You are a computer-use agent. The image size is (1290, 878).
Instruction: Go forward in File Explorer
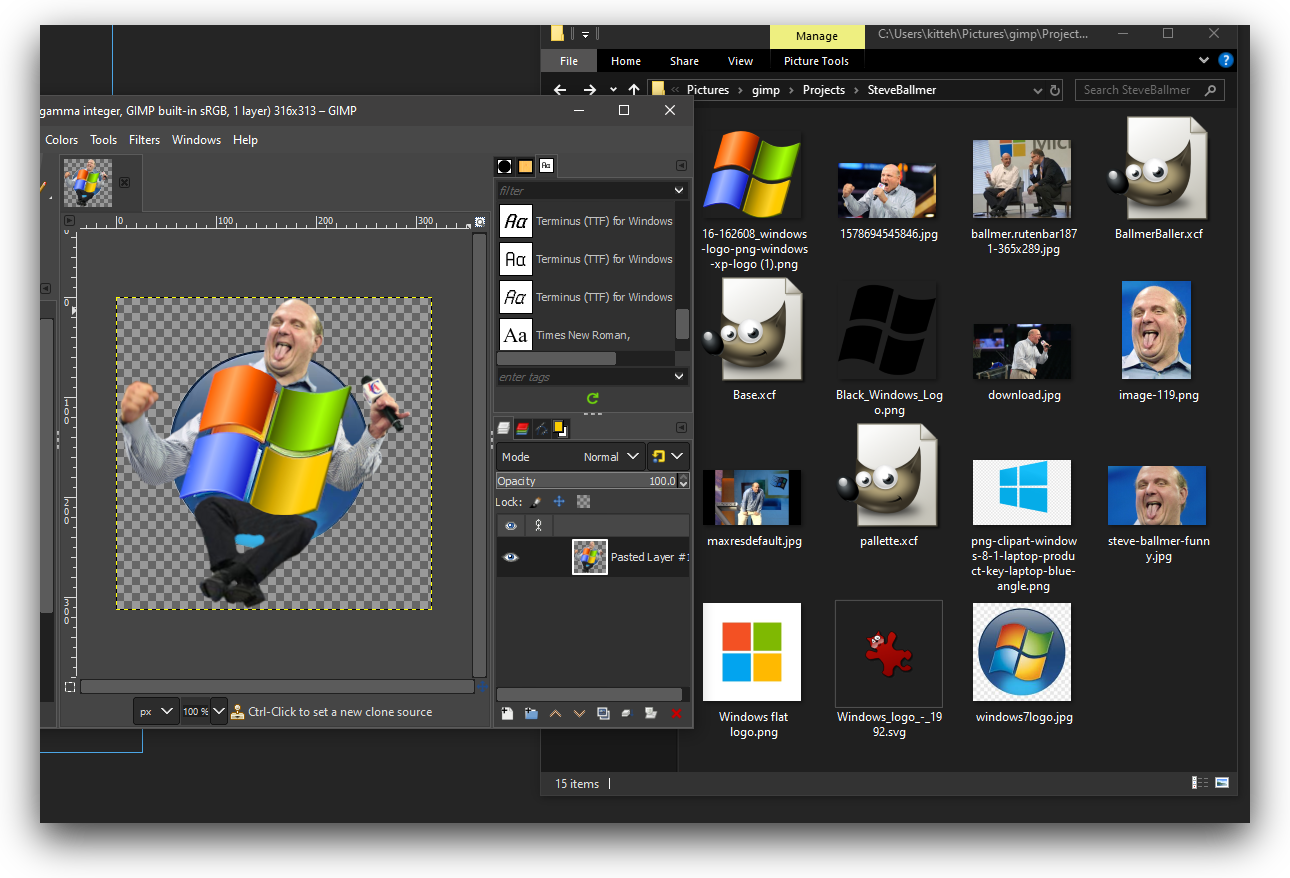tap(590, 90)
